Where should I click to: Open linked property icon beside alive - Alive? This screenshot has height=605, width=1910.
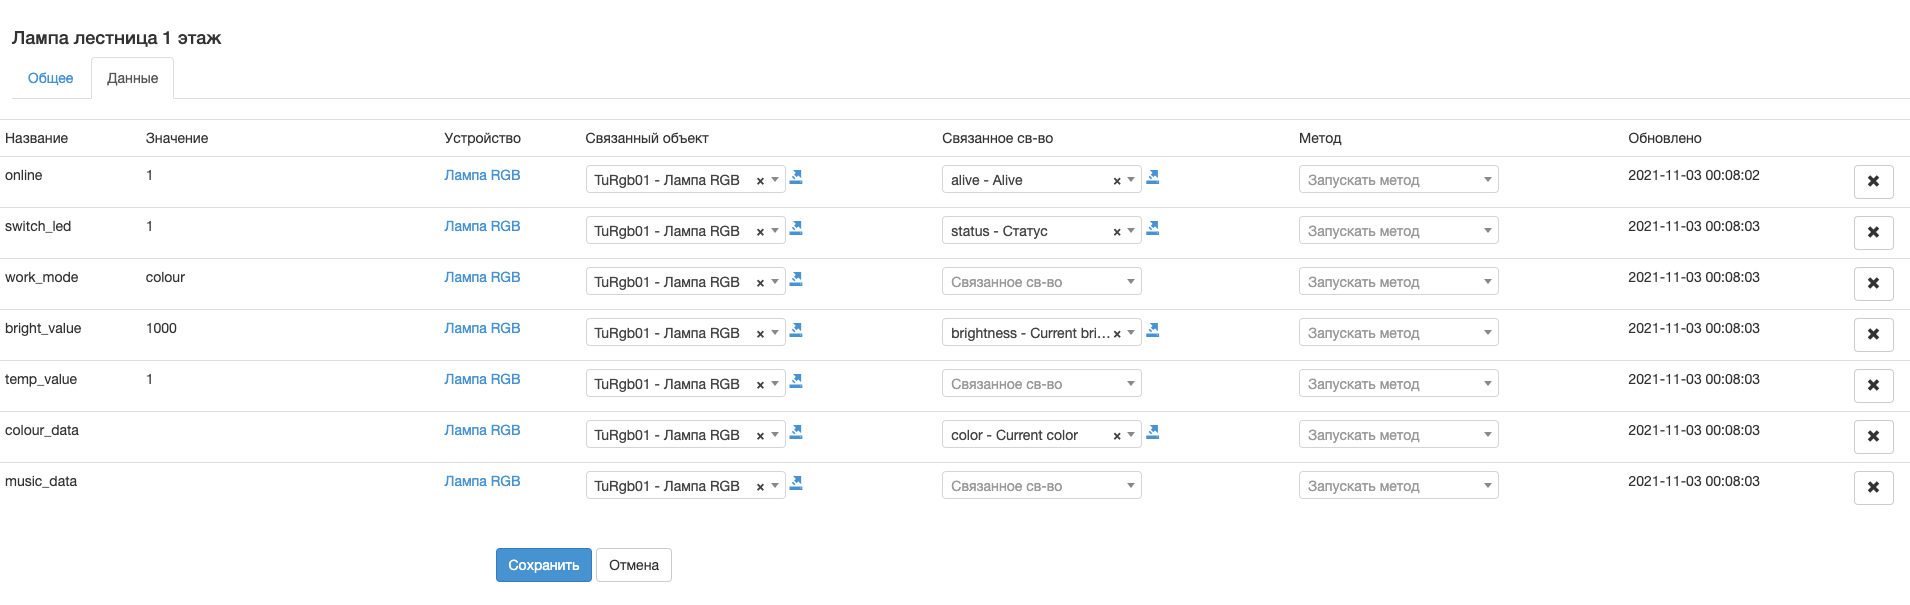(x=1152, y=177)
